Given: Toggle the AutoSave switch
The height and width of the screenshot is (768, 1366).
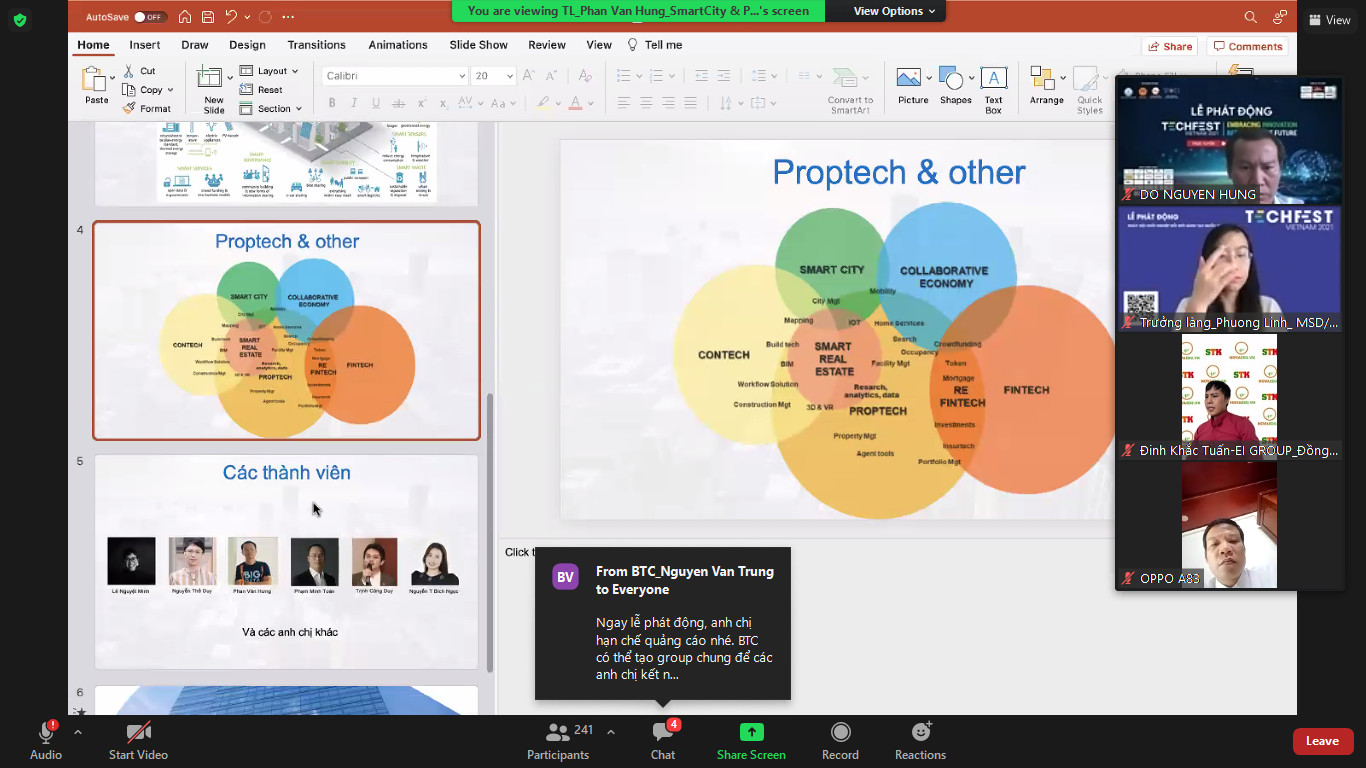Looking at the screenshot, I should point(150,17).
